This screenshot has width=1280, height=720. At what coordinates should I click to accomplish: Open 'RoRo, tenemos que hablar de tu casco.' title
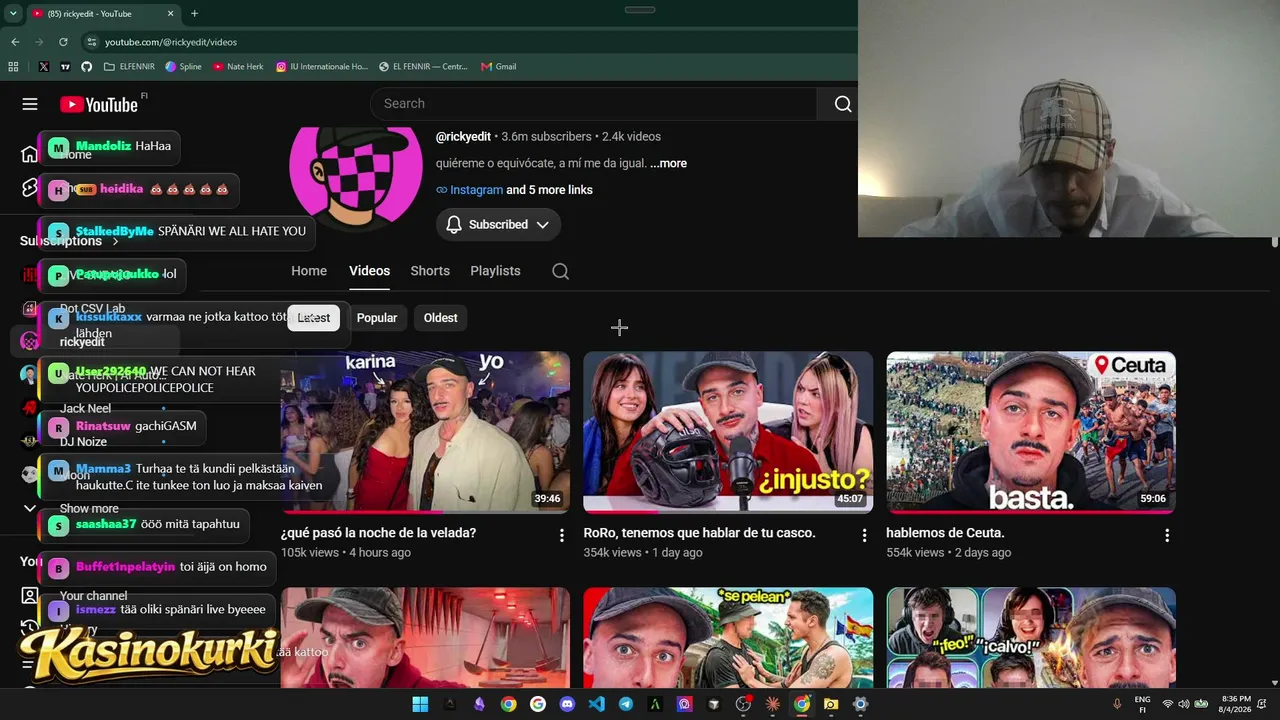(x=699, y=533)
